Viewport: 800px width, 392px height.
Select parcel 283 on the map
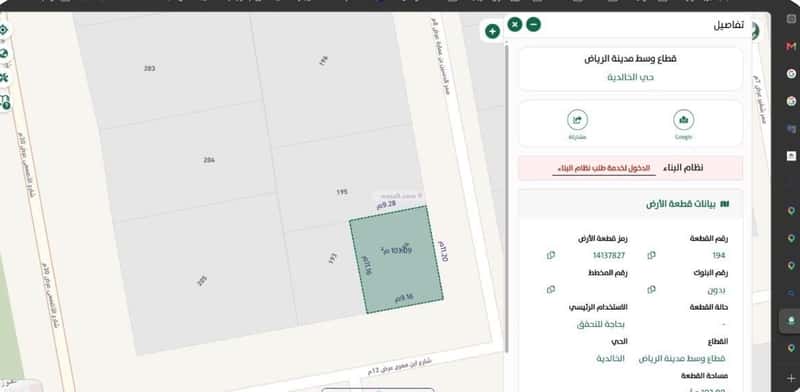click(149, 68)
